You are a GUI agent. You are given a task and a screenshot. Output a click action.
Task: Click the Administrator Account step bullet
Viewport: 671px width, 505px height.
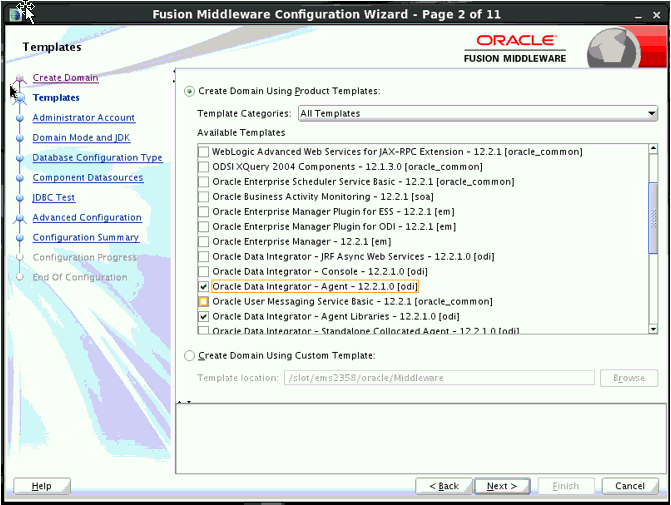coord(19,118)
